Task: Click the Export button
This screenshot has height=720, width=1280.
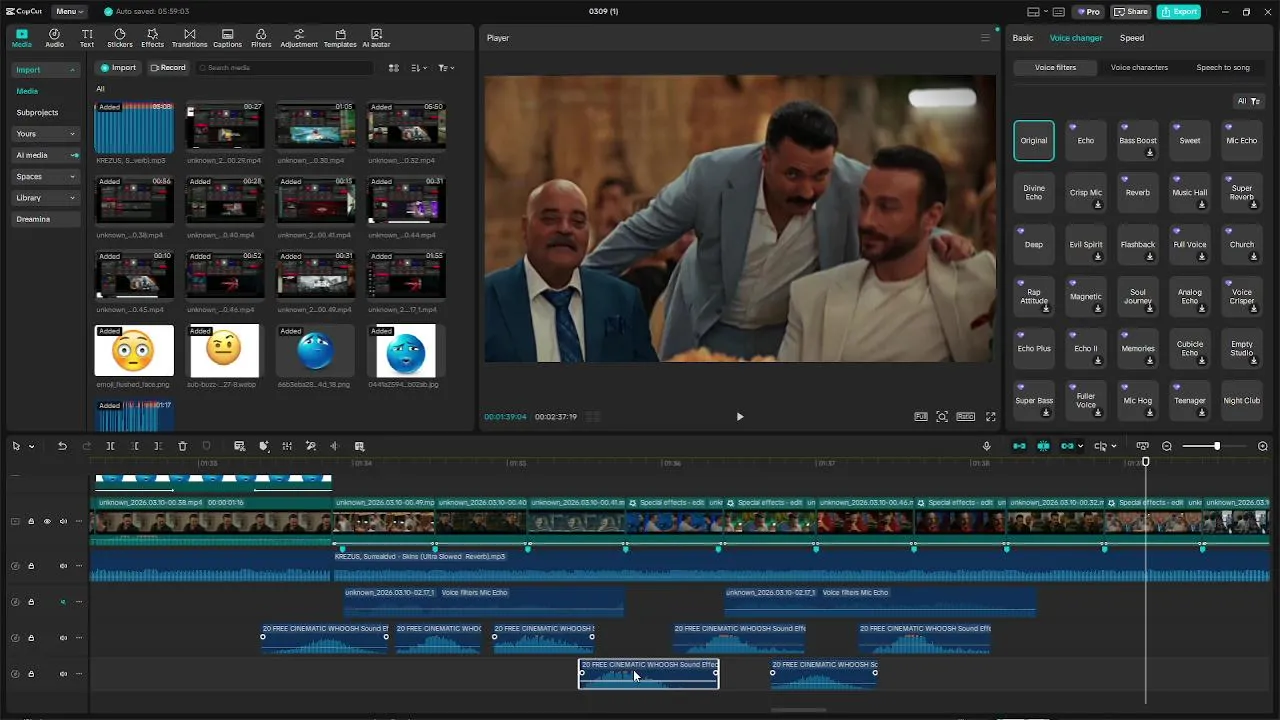Action: [x=1178, y=11]
